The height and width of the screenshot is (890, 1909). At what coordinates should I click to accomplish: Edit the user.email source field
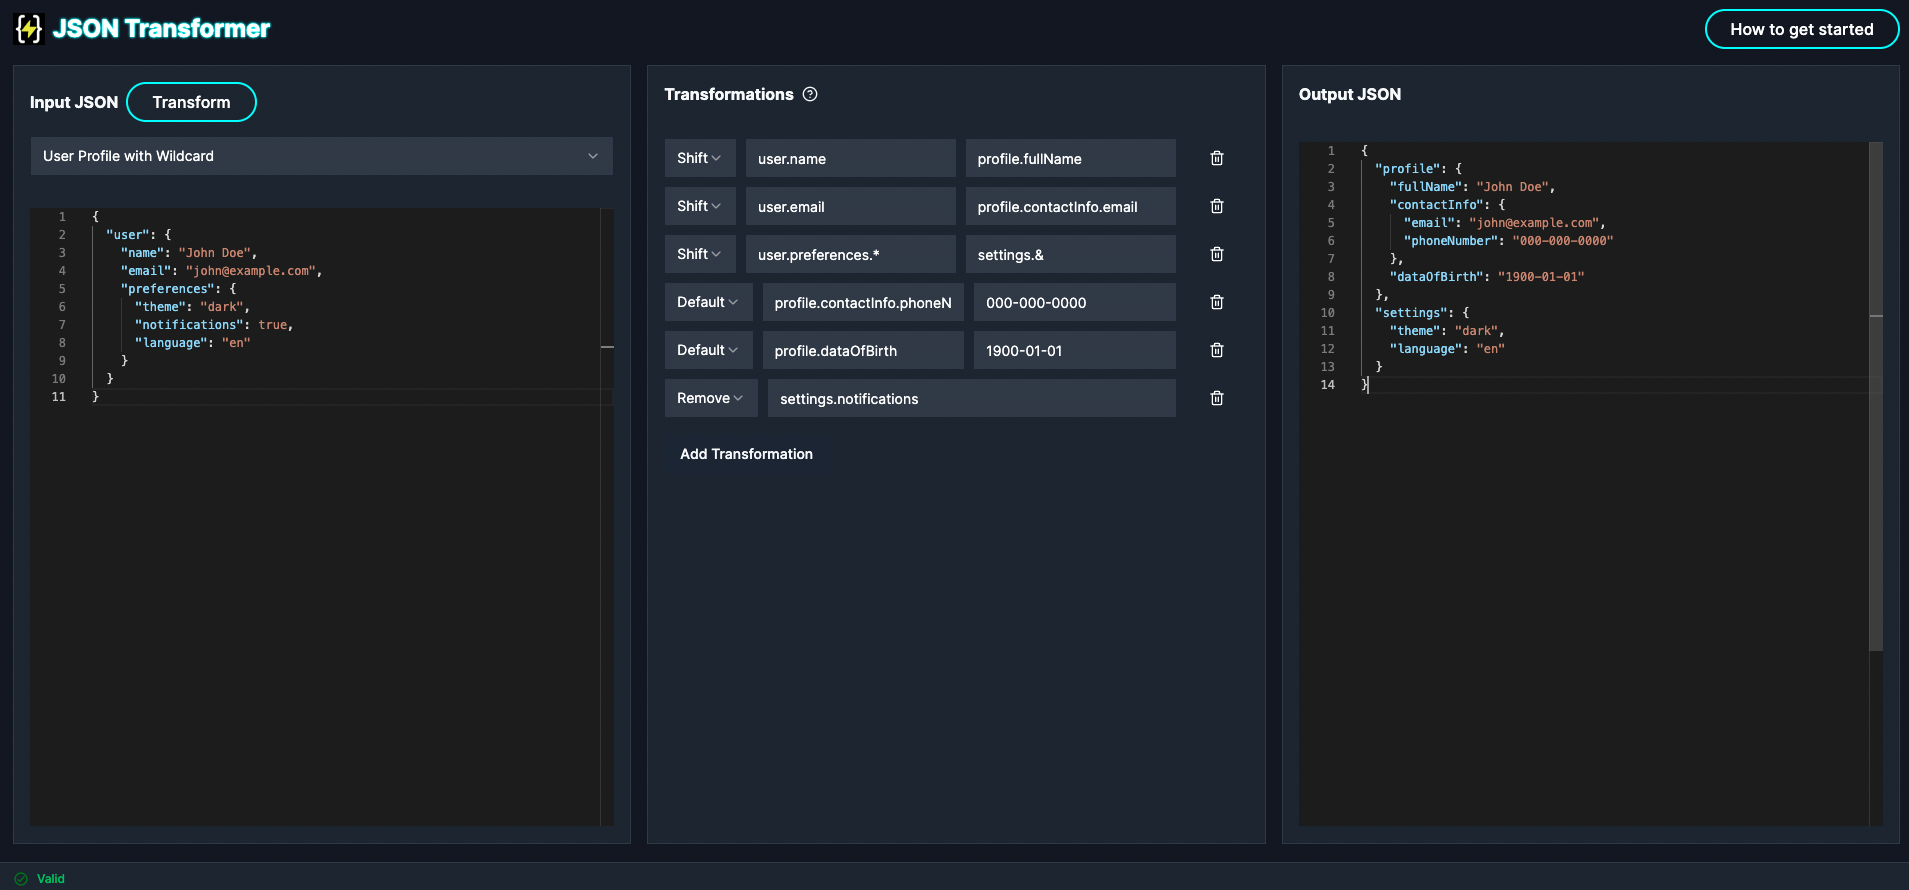[x=850, y=206]
